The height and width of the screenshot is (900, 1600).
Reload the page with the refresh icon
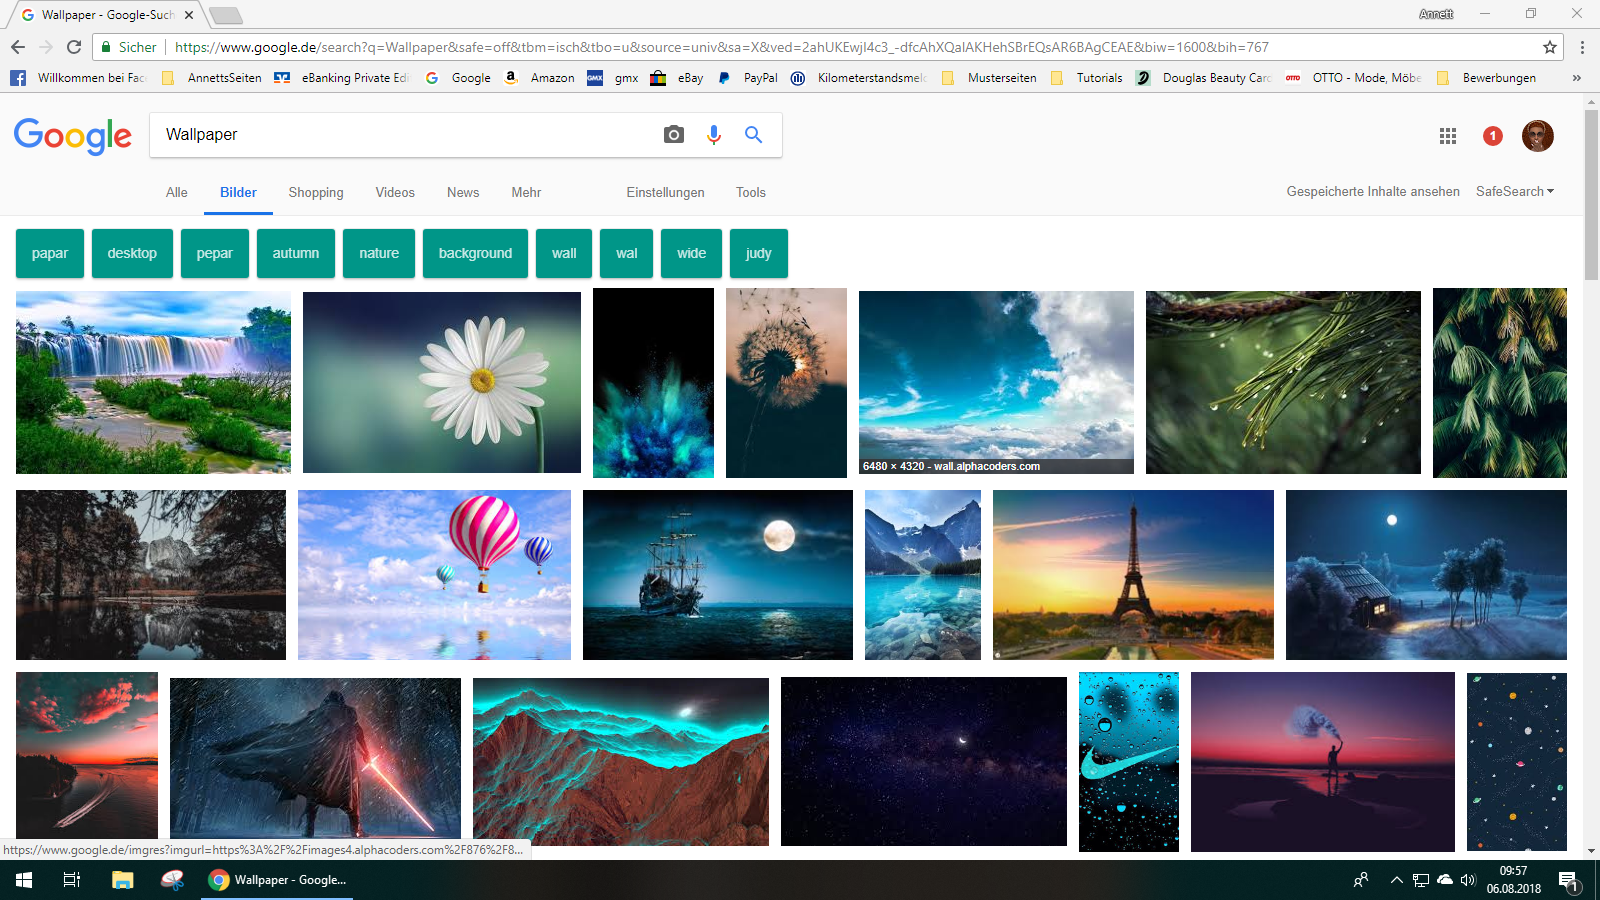click(x=74, y=47)
